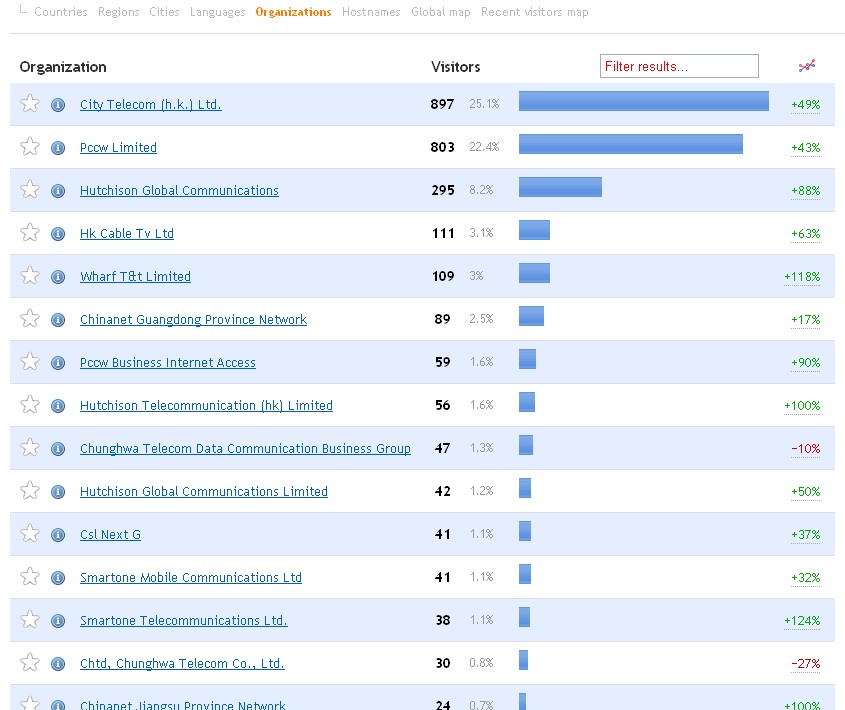Focus the Filter results input field
Viewport: 845px width, 710px height.
[x=679, y=66]
